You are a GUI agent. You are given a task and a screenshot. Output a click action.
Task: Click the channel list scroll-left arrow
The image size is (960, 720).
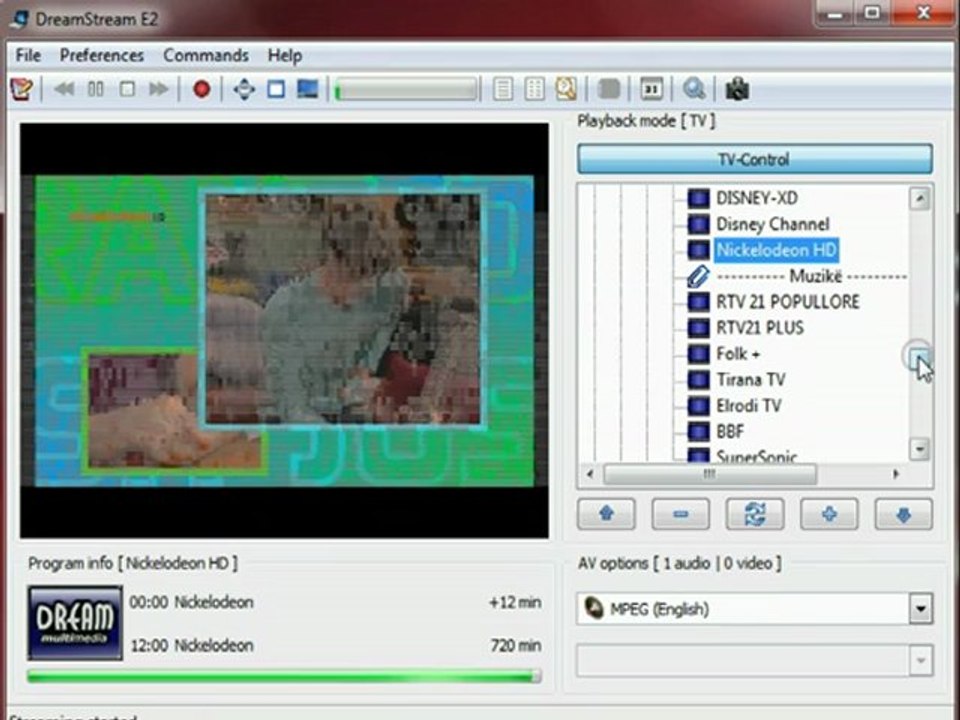(x=590, y=474)
